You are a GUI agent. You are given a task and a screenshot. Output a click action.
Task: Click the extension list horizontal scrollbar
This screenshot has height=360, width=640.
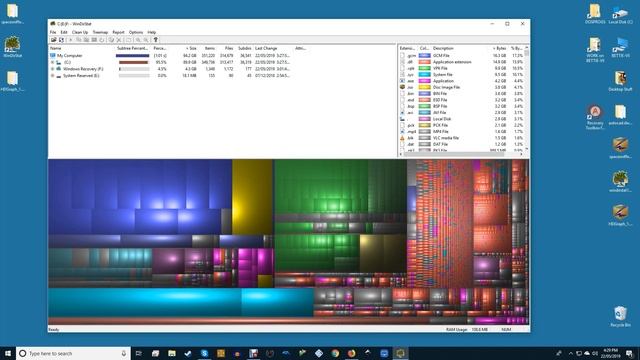point(461,154)
